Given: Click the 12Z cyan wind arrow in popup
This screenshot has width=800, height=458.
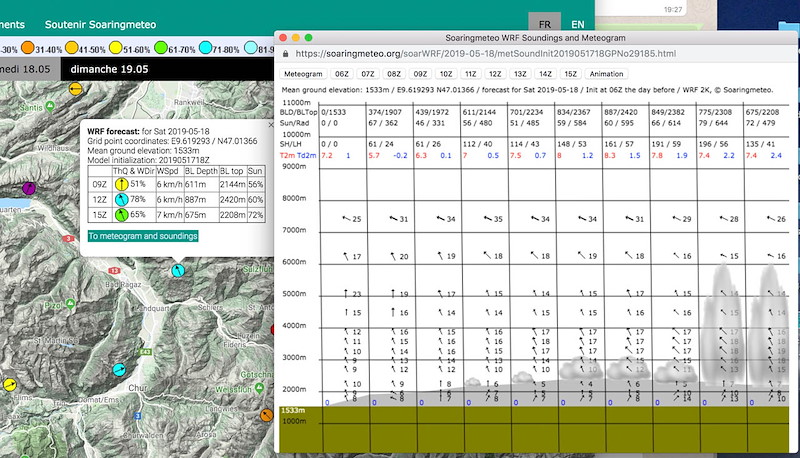Looking at the screenshot, I should click(121, 199).
